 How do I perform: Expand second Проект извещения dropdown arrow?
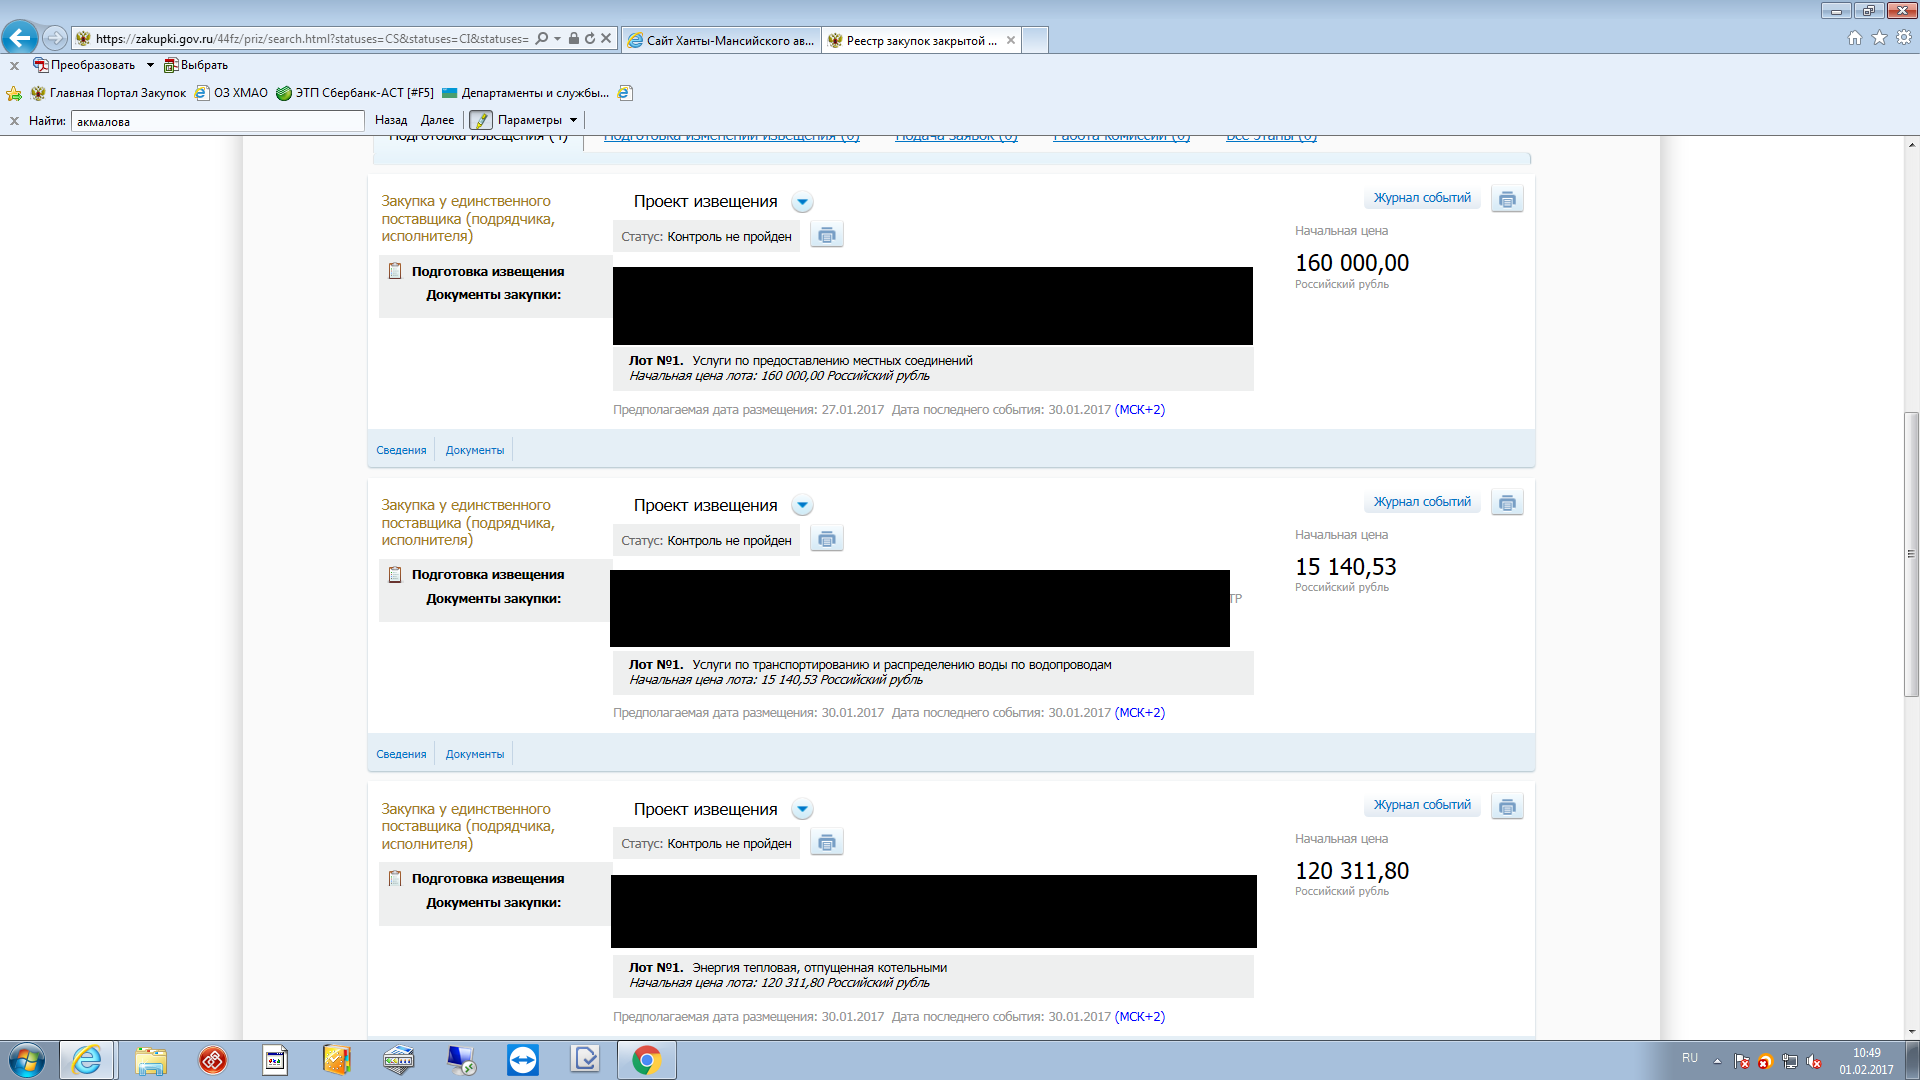802,506
